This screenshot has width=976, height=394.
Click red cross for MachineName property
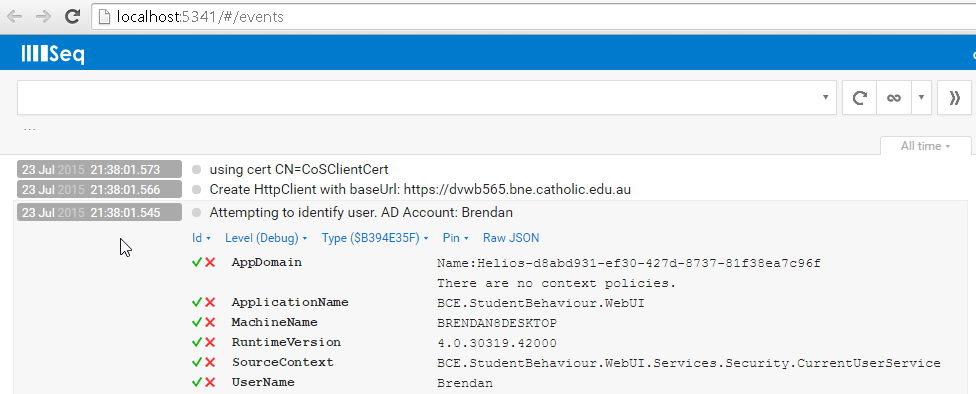click(x=210, y=322)
